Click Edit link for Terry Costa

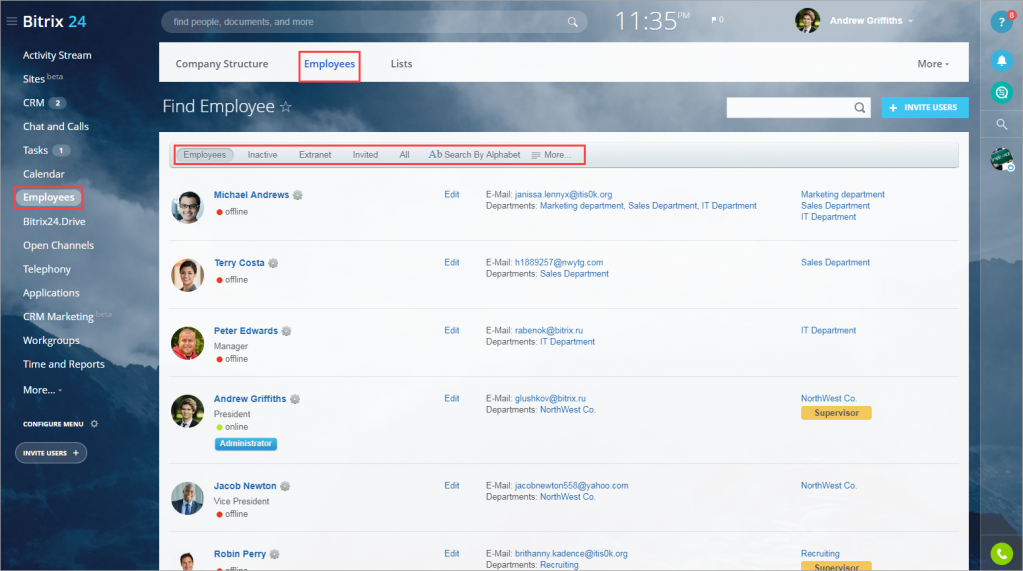tap(451, 262)
